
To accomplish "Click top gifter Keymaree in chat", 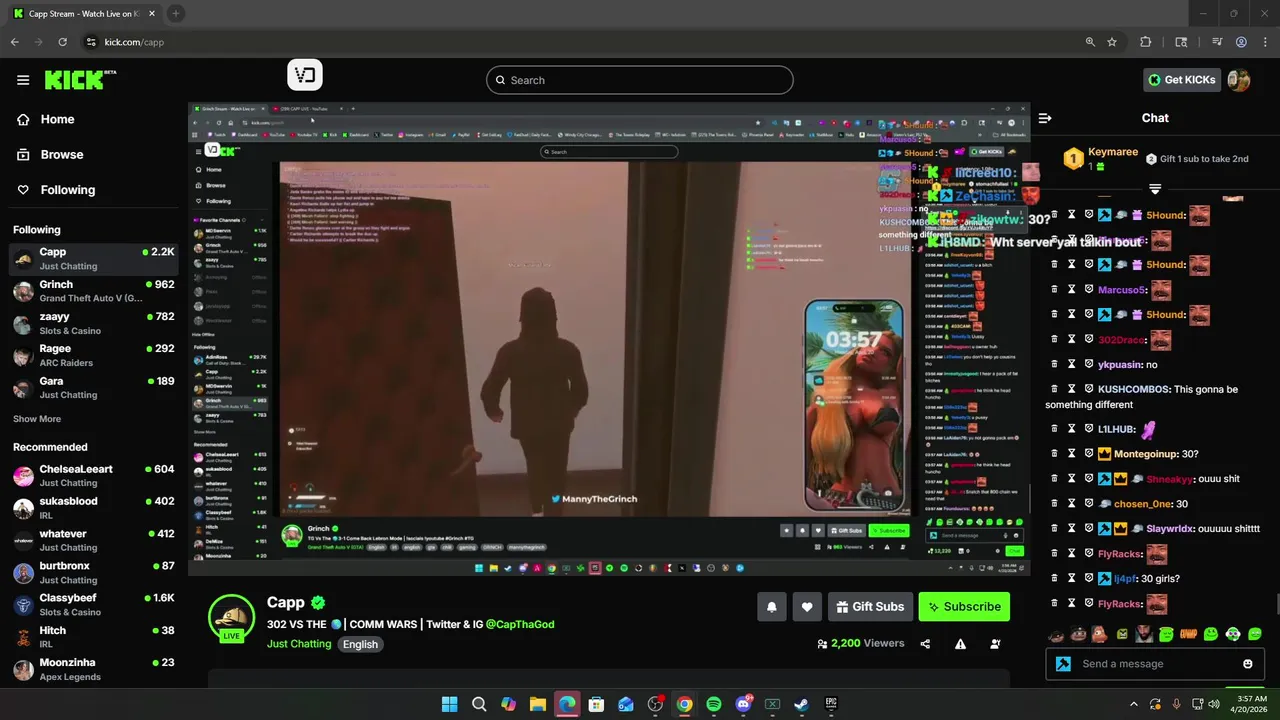I will (x=1112, y=152).
